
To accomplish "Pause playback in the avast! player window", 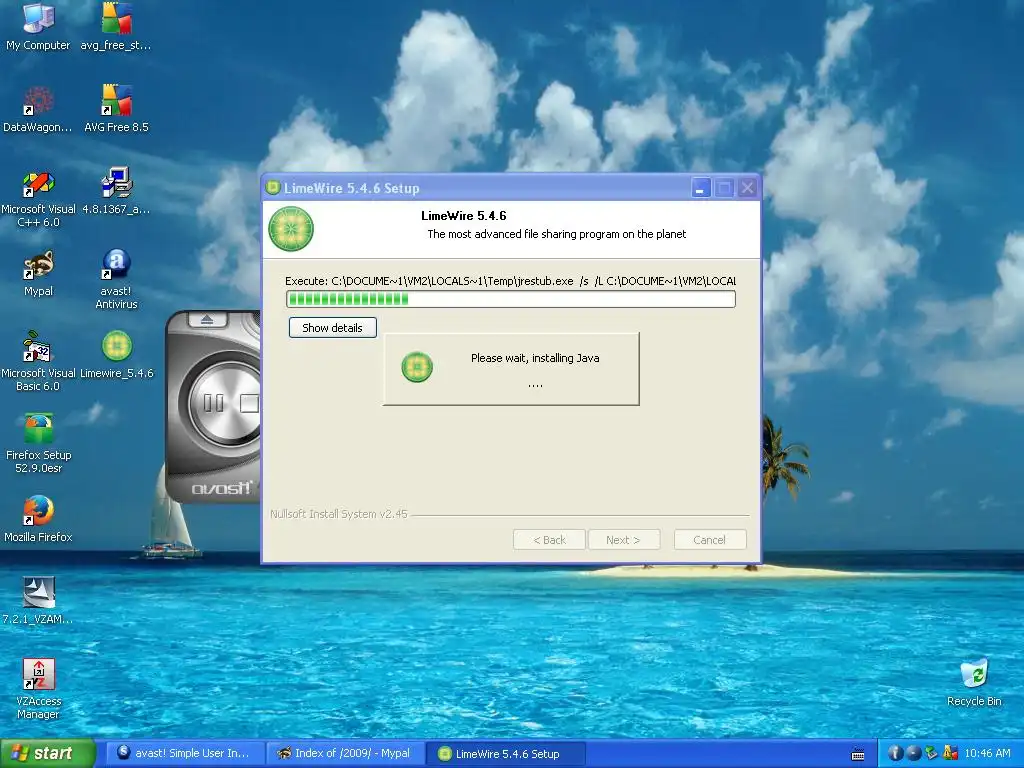I will click(x=214, y=403).
